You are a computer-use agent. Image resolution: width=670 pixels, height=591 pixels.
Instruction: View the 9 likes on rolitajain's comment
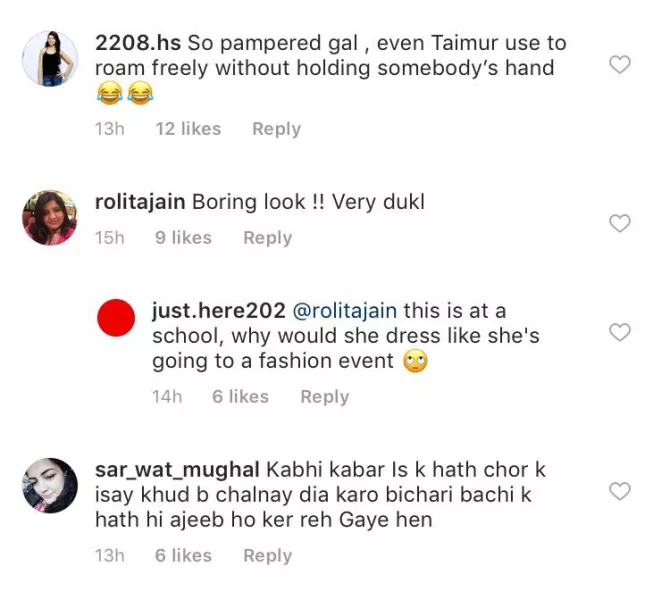point(183,238)
